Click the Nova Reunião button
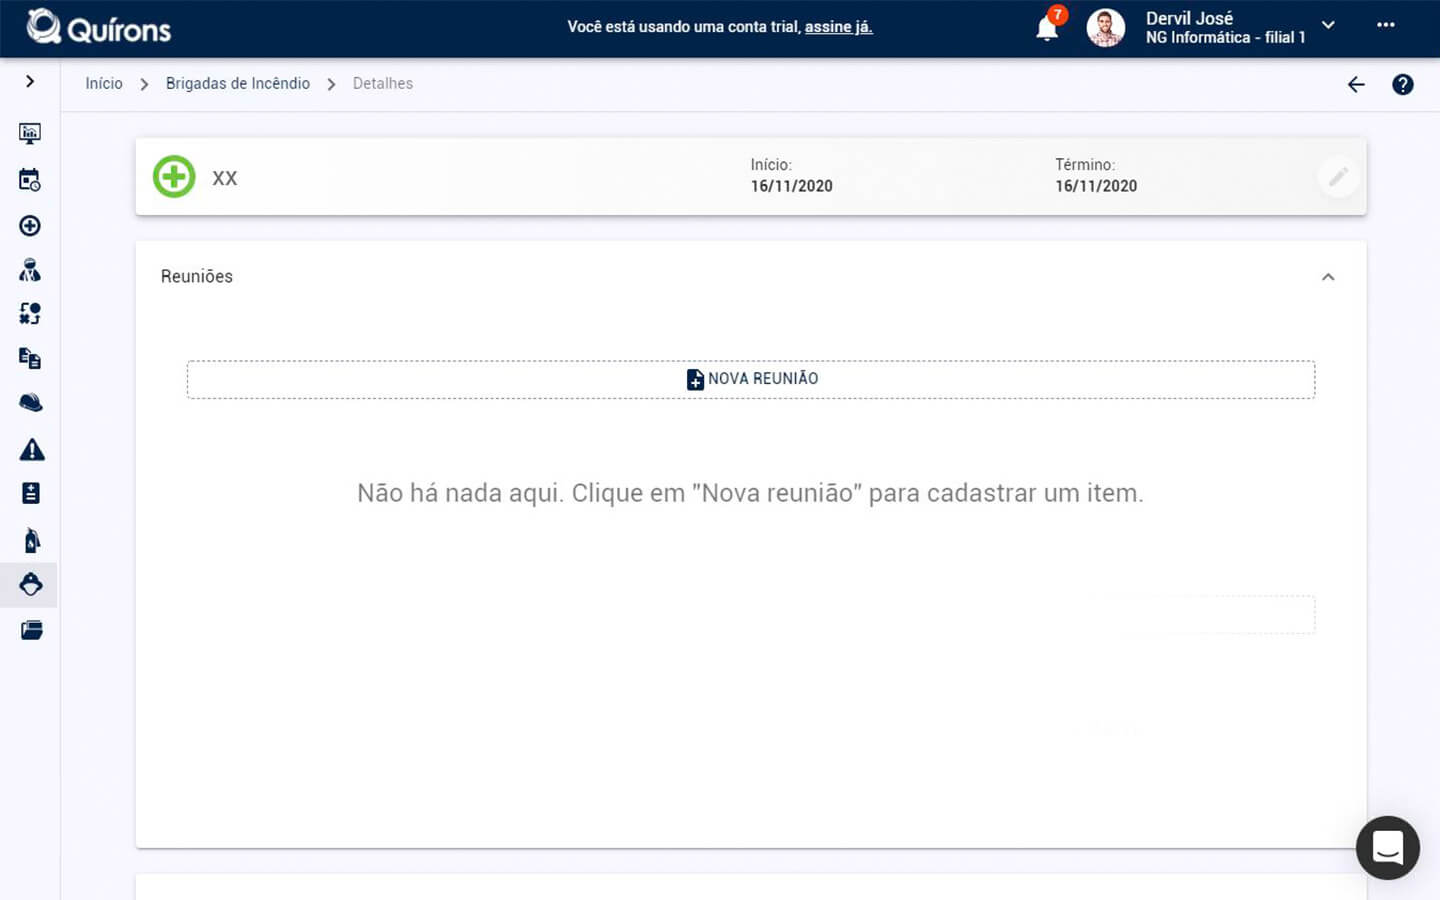 pyautogui.click(x=751, y=379)
